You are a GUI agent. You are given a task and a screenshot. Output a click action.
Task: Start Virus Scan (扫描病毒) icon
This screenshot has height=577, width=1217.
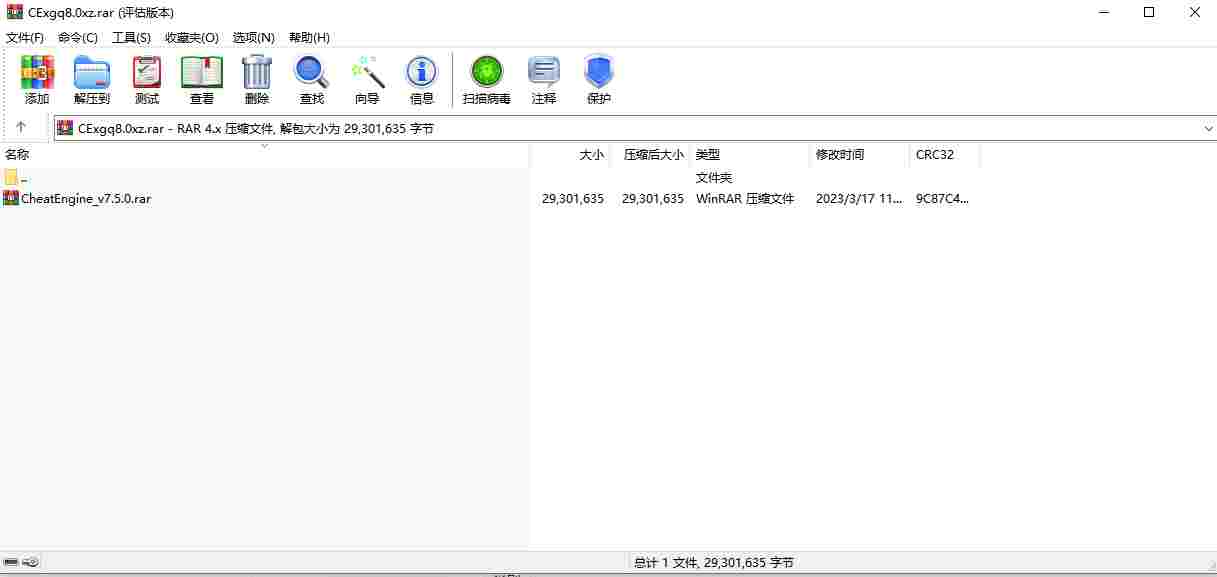point(487,79)
